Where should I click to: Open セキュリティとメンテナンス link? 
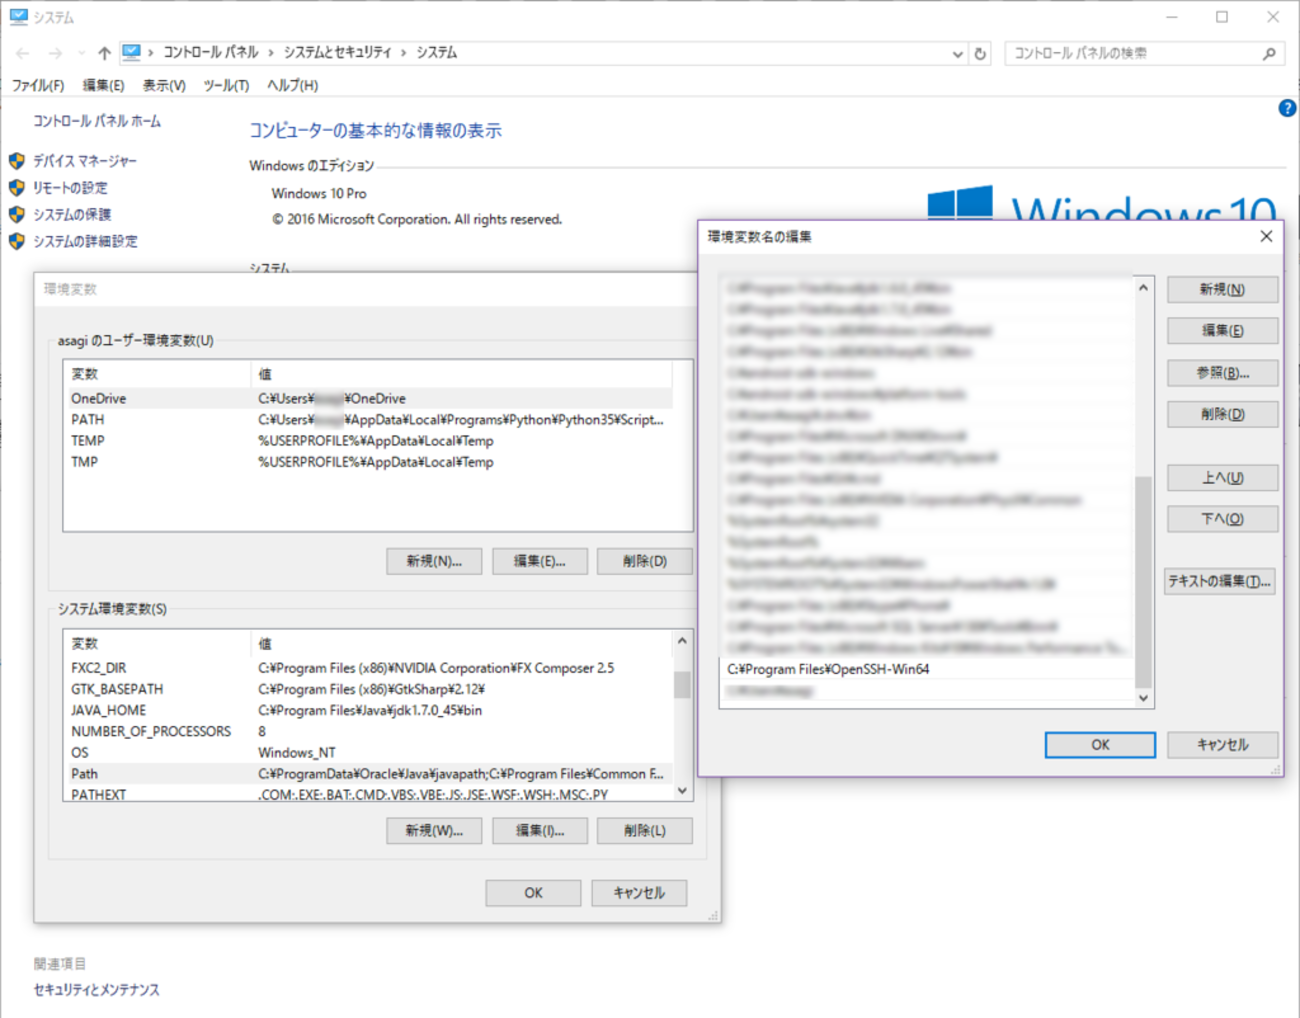96,990
